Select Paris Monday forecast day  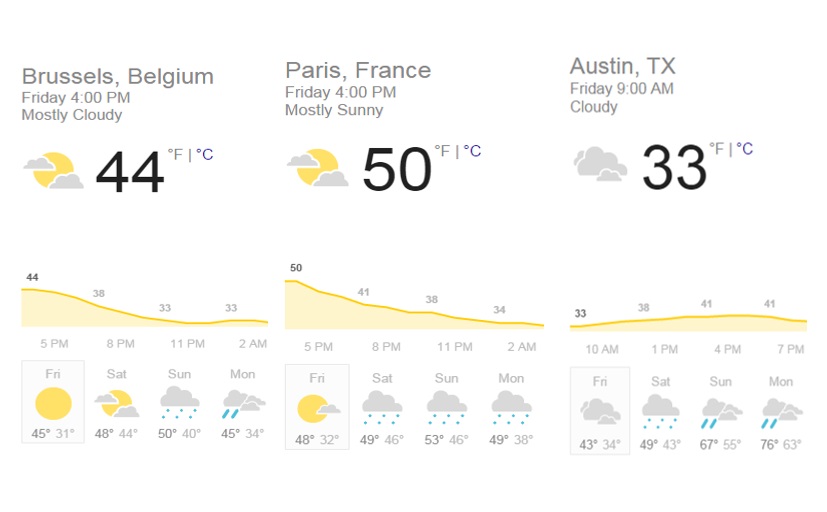click(x=511, y=406)
